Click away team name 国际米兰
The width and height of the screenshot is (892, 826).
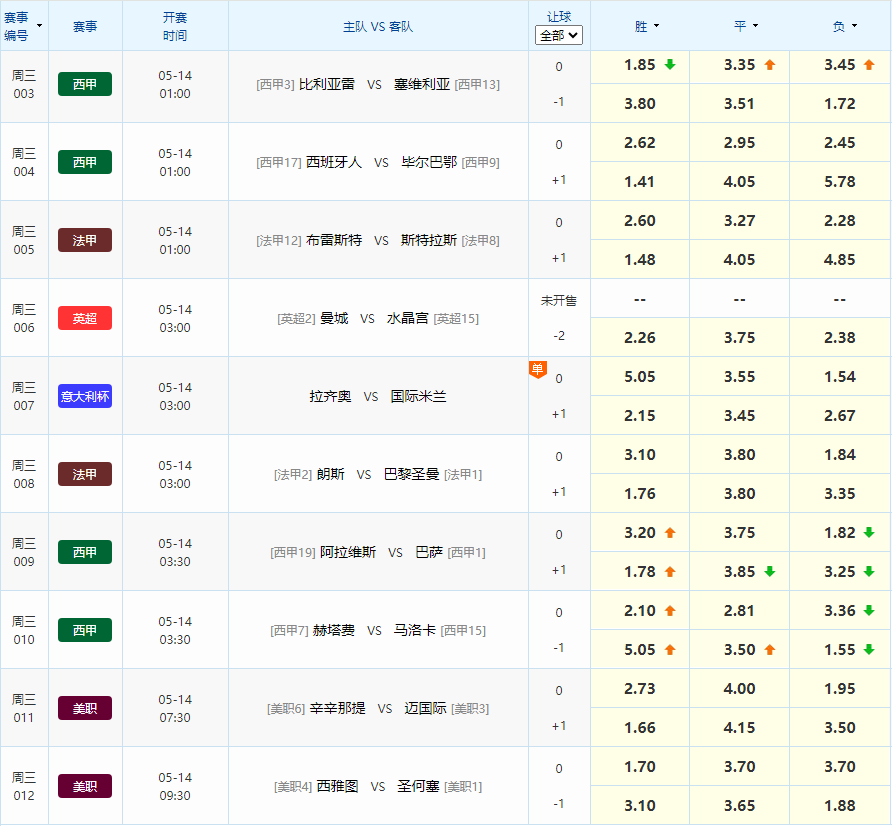click(419, 396)
